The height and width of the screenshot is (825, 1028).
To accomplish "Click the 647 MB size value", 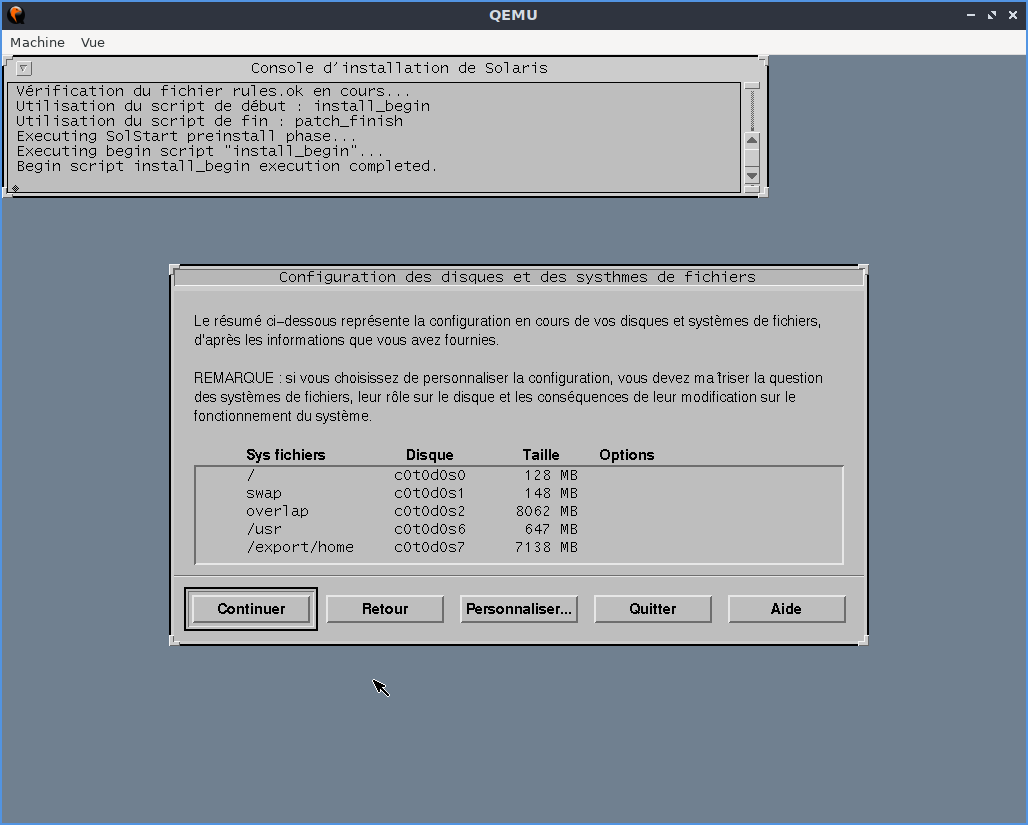I will click(x=551, y=529).
